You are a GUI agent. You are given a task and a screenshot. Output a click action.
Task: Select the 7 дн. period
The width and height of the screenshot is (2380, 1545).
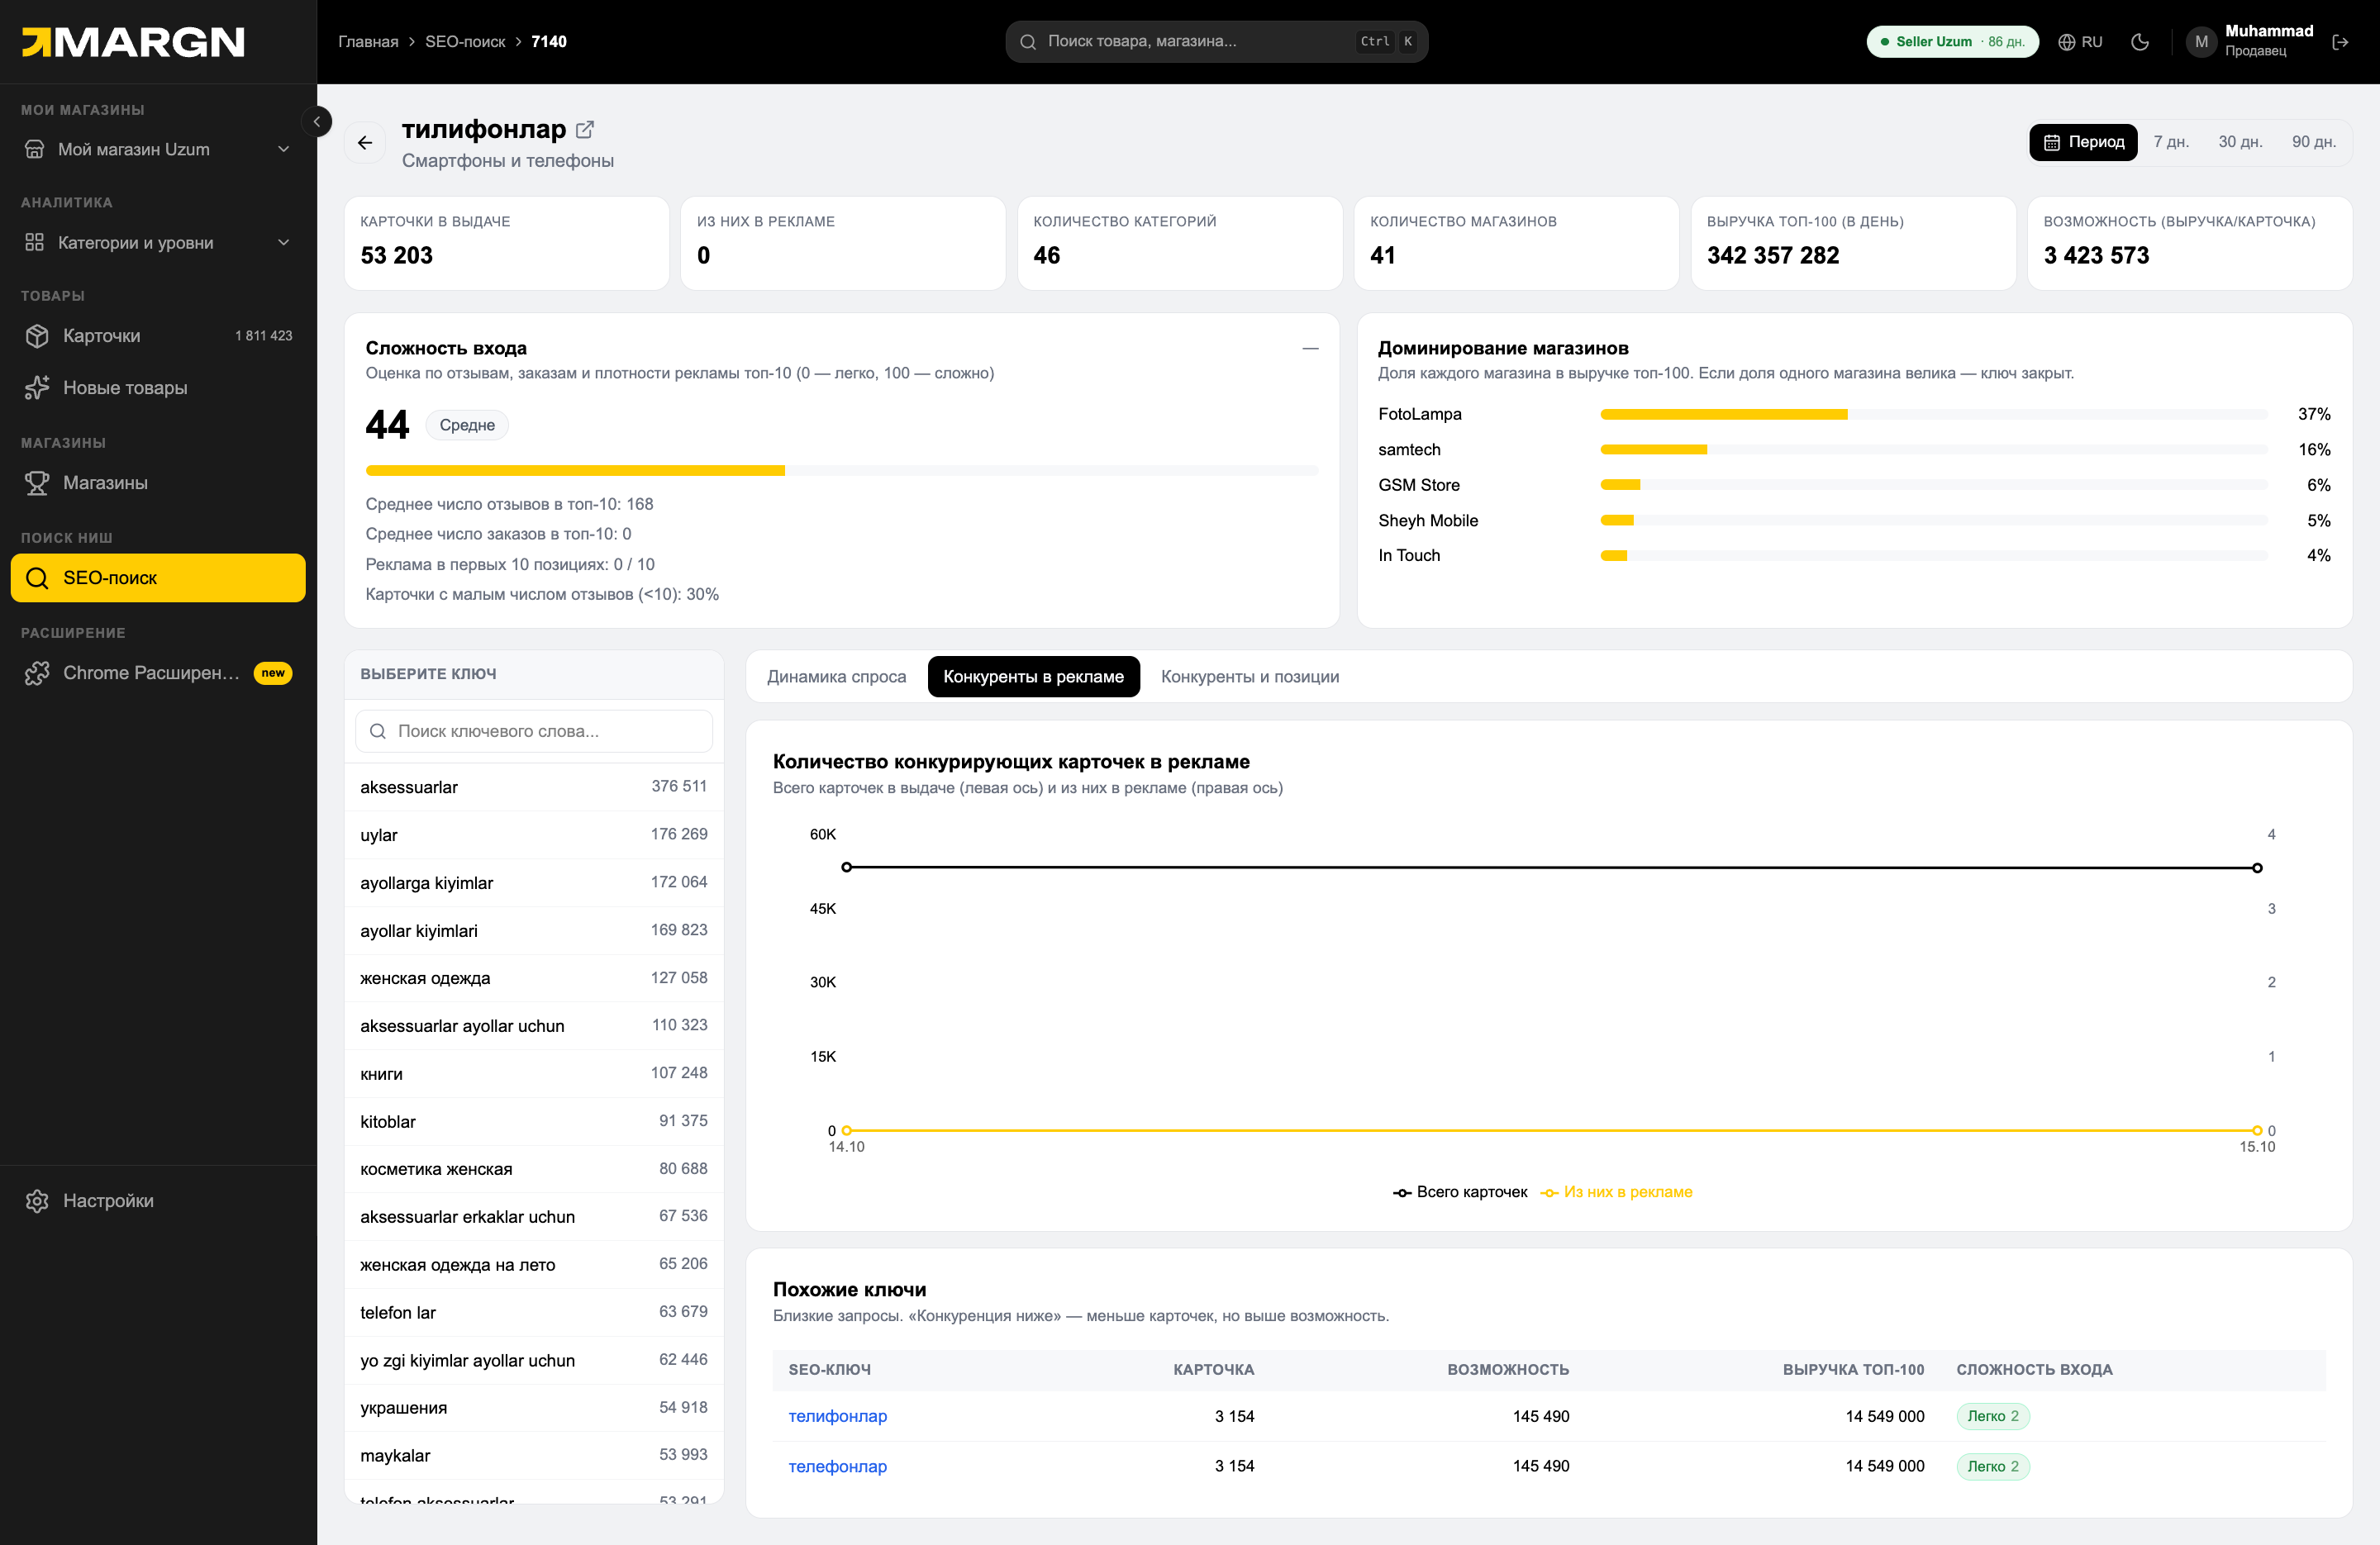[x=2171, y=142]
